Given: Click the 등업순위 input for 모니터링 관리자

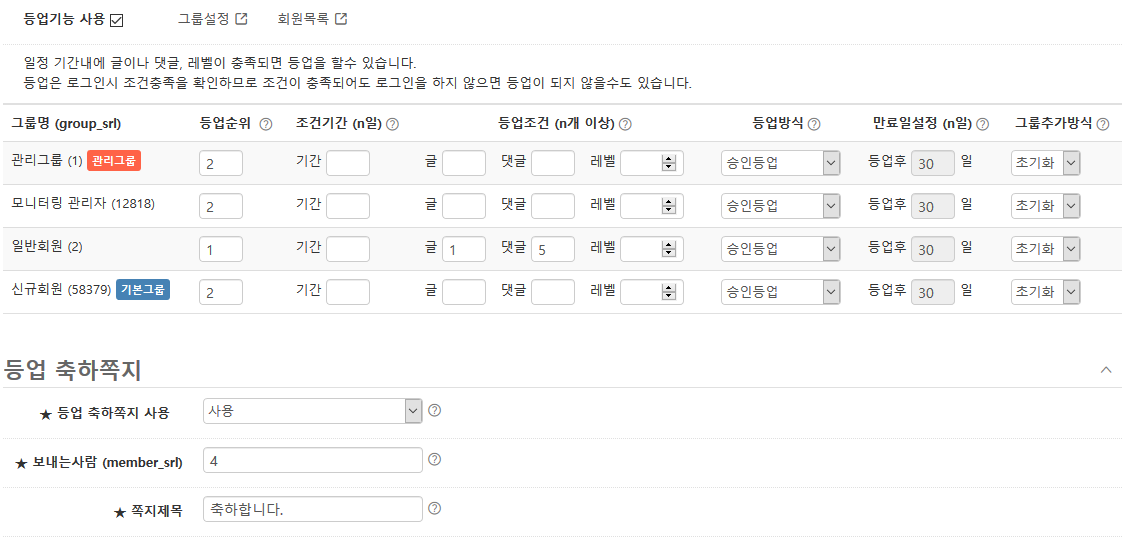Looking at the screenshot, I should pos(221,206).
